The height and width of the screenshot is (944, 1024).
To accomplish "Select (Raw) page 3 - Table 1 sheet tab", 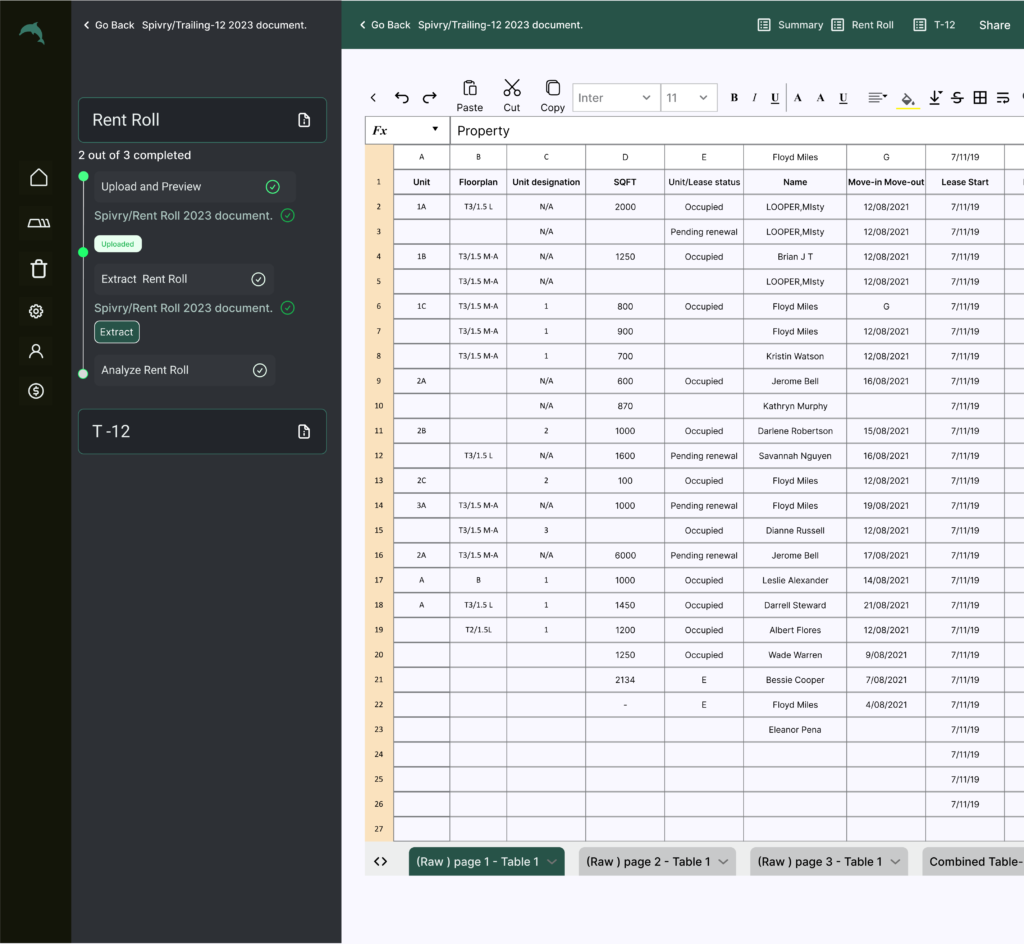I will 829,862.
